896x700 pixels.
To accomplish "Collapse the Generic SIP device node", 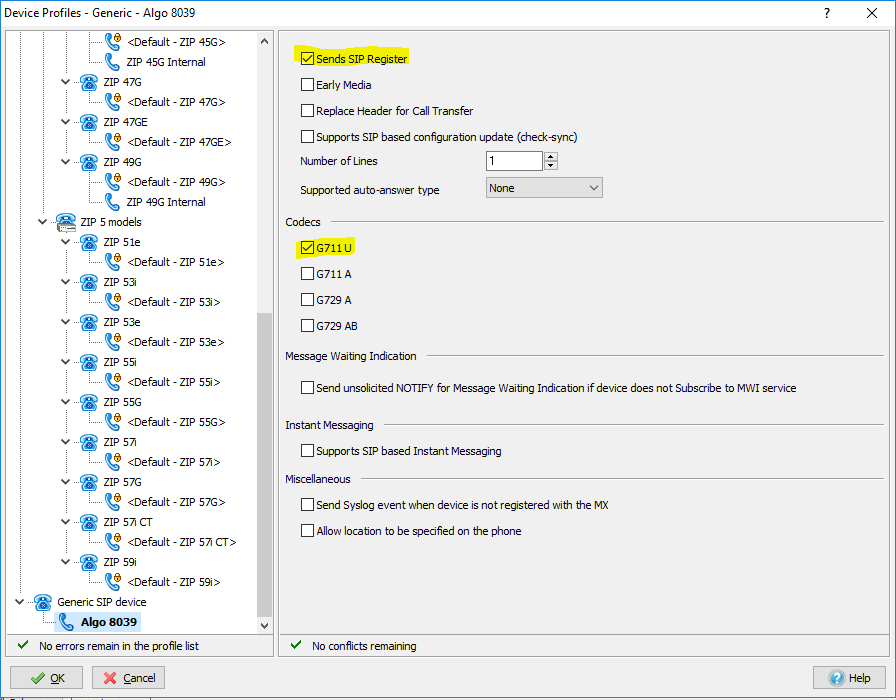I will pos(20,602).
